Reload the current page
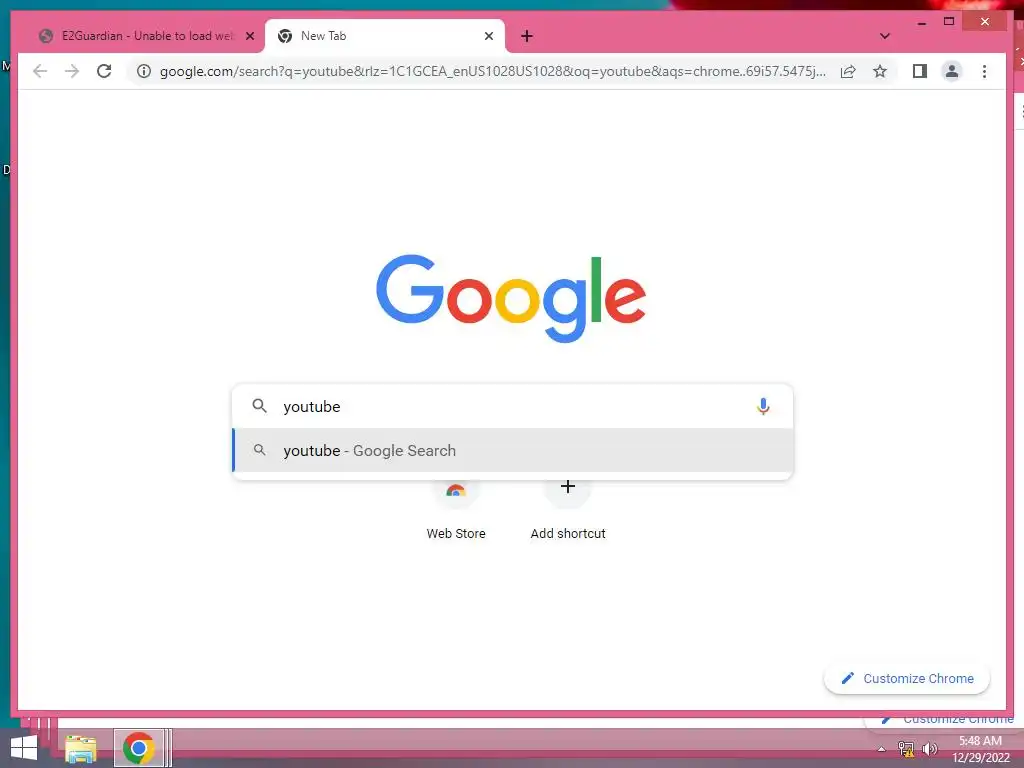This screenshot has width=1024, height=768. coord(104,71)
